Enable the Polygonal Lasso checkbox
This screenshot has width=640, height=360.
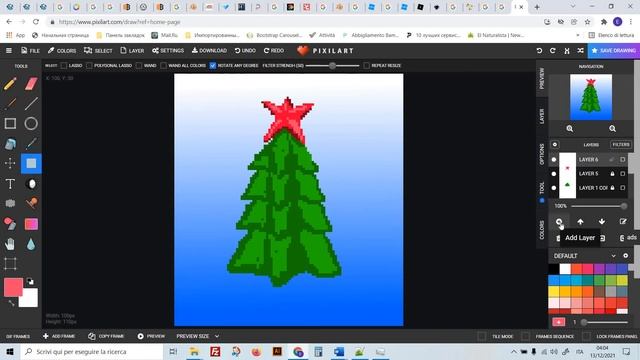pyautogui.click(x=89, y=65)
